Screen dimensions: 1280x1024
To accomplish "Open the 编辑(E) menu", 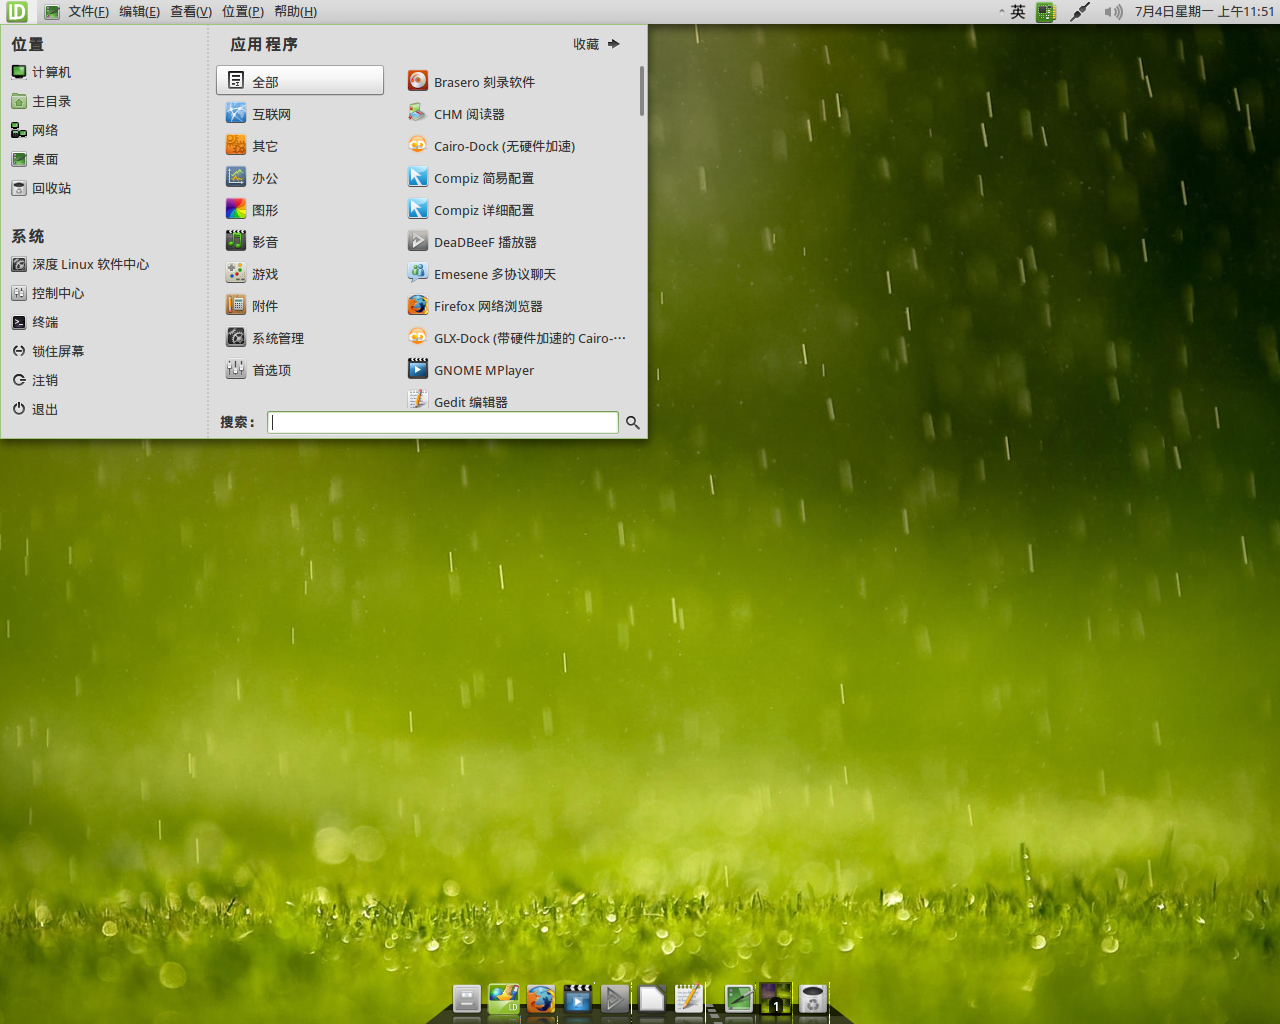I will [139, 12].
